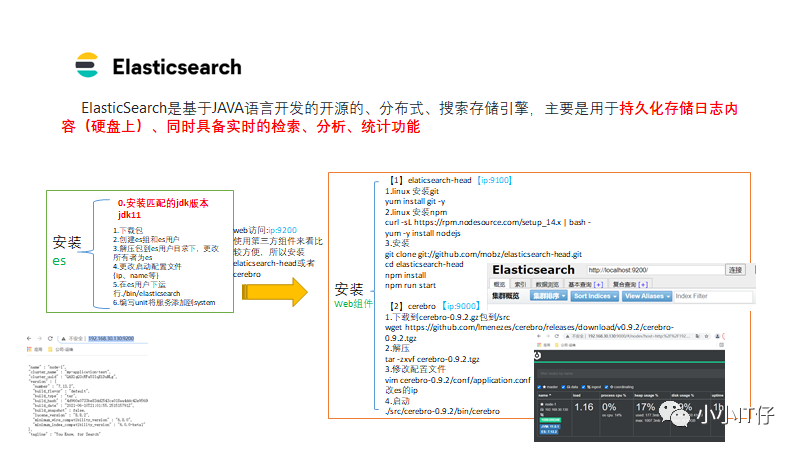Viewport: 800px width, 450px height.
Task: Toggle the data nodes checkbox
Action: pos(563,387)
